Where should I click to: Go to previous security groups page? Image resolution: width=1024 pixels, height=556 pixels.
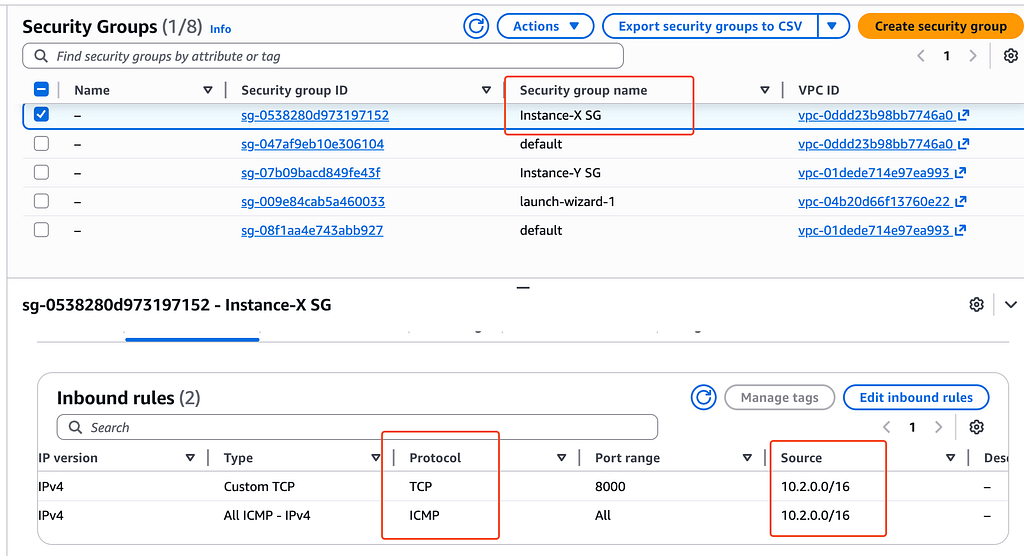[921, 56]
